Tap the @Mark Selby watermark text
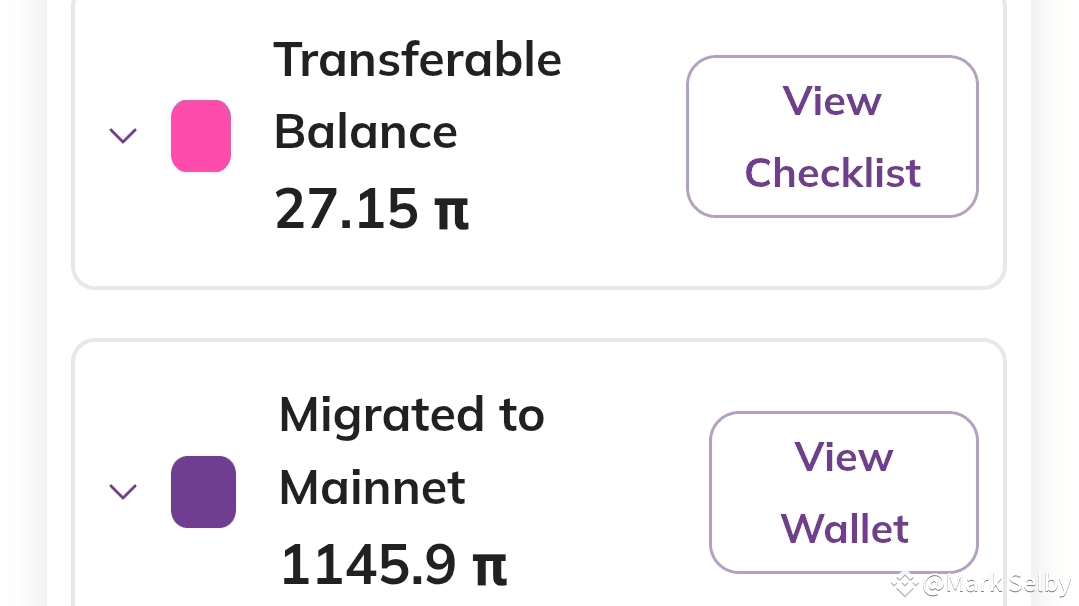This screenshot has width=1079, height=606. [x=996, y=584]
